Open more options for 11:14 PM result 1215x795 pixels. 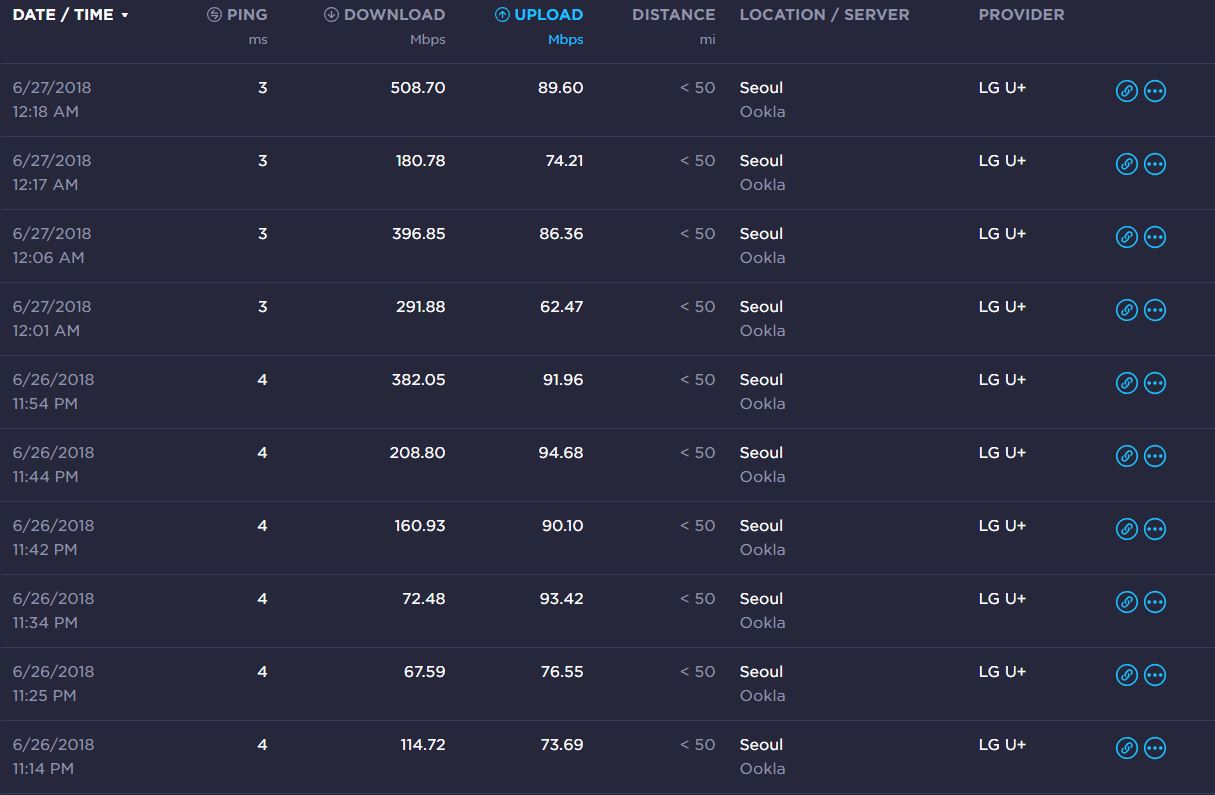tap(1155, 748)
